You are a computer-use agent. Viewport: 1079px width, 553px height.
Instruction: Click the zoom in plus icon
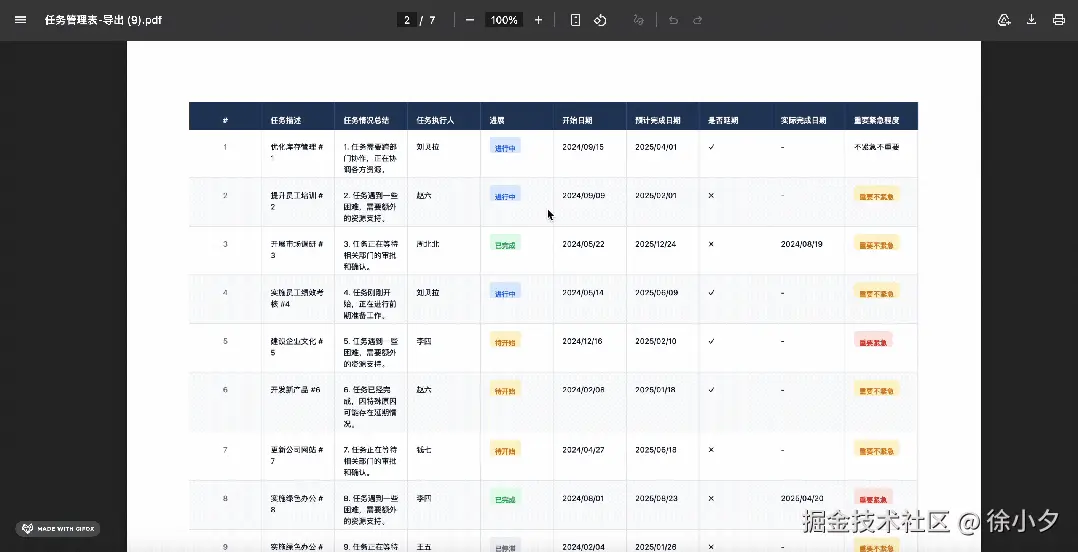[x=538, y=20]
